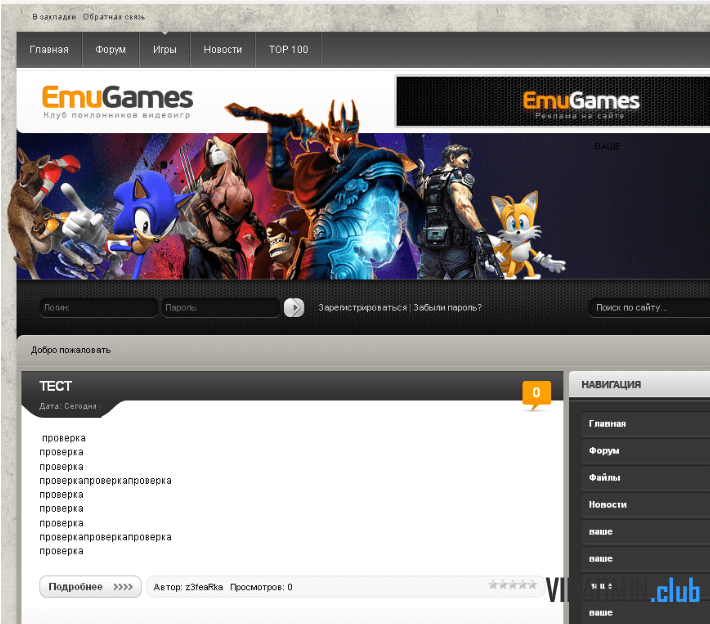
Task: Select Новости in the Навигация sidebar
Action: 646,505
